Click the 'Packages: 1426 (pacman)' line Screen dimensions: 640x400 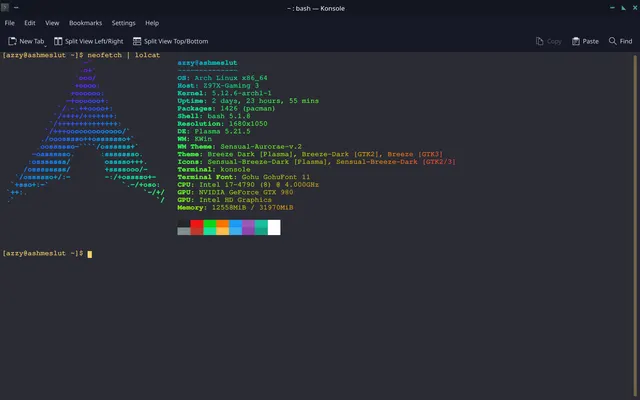pos(227,109)
